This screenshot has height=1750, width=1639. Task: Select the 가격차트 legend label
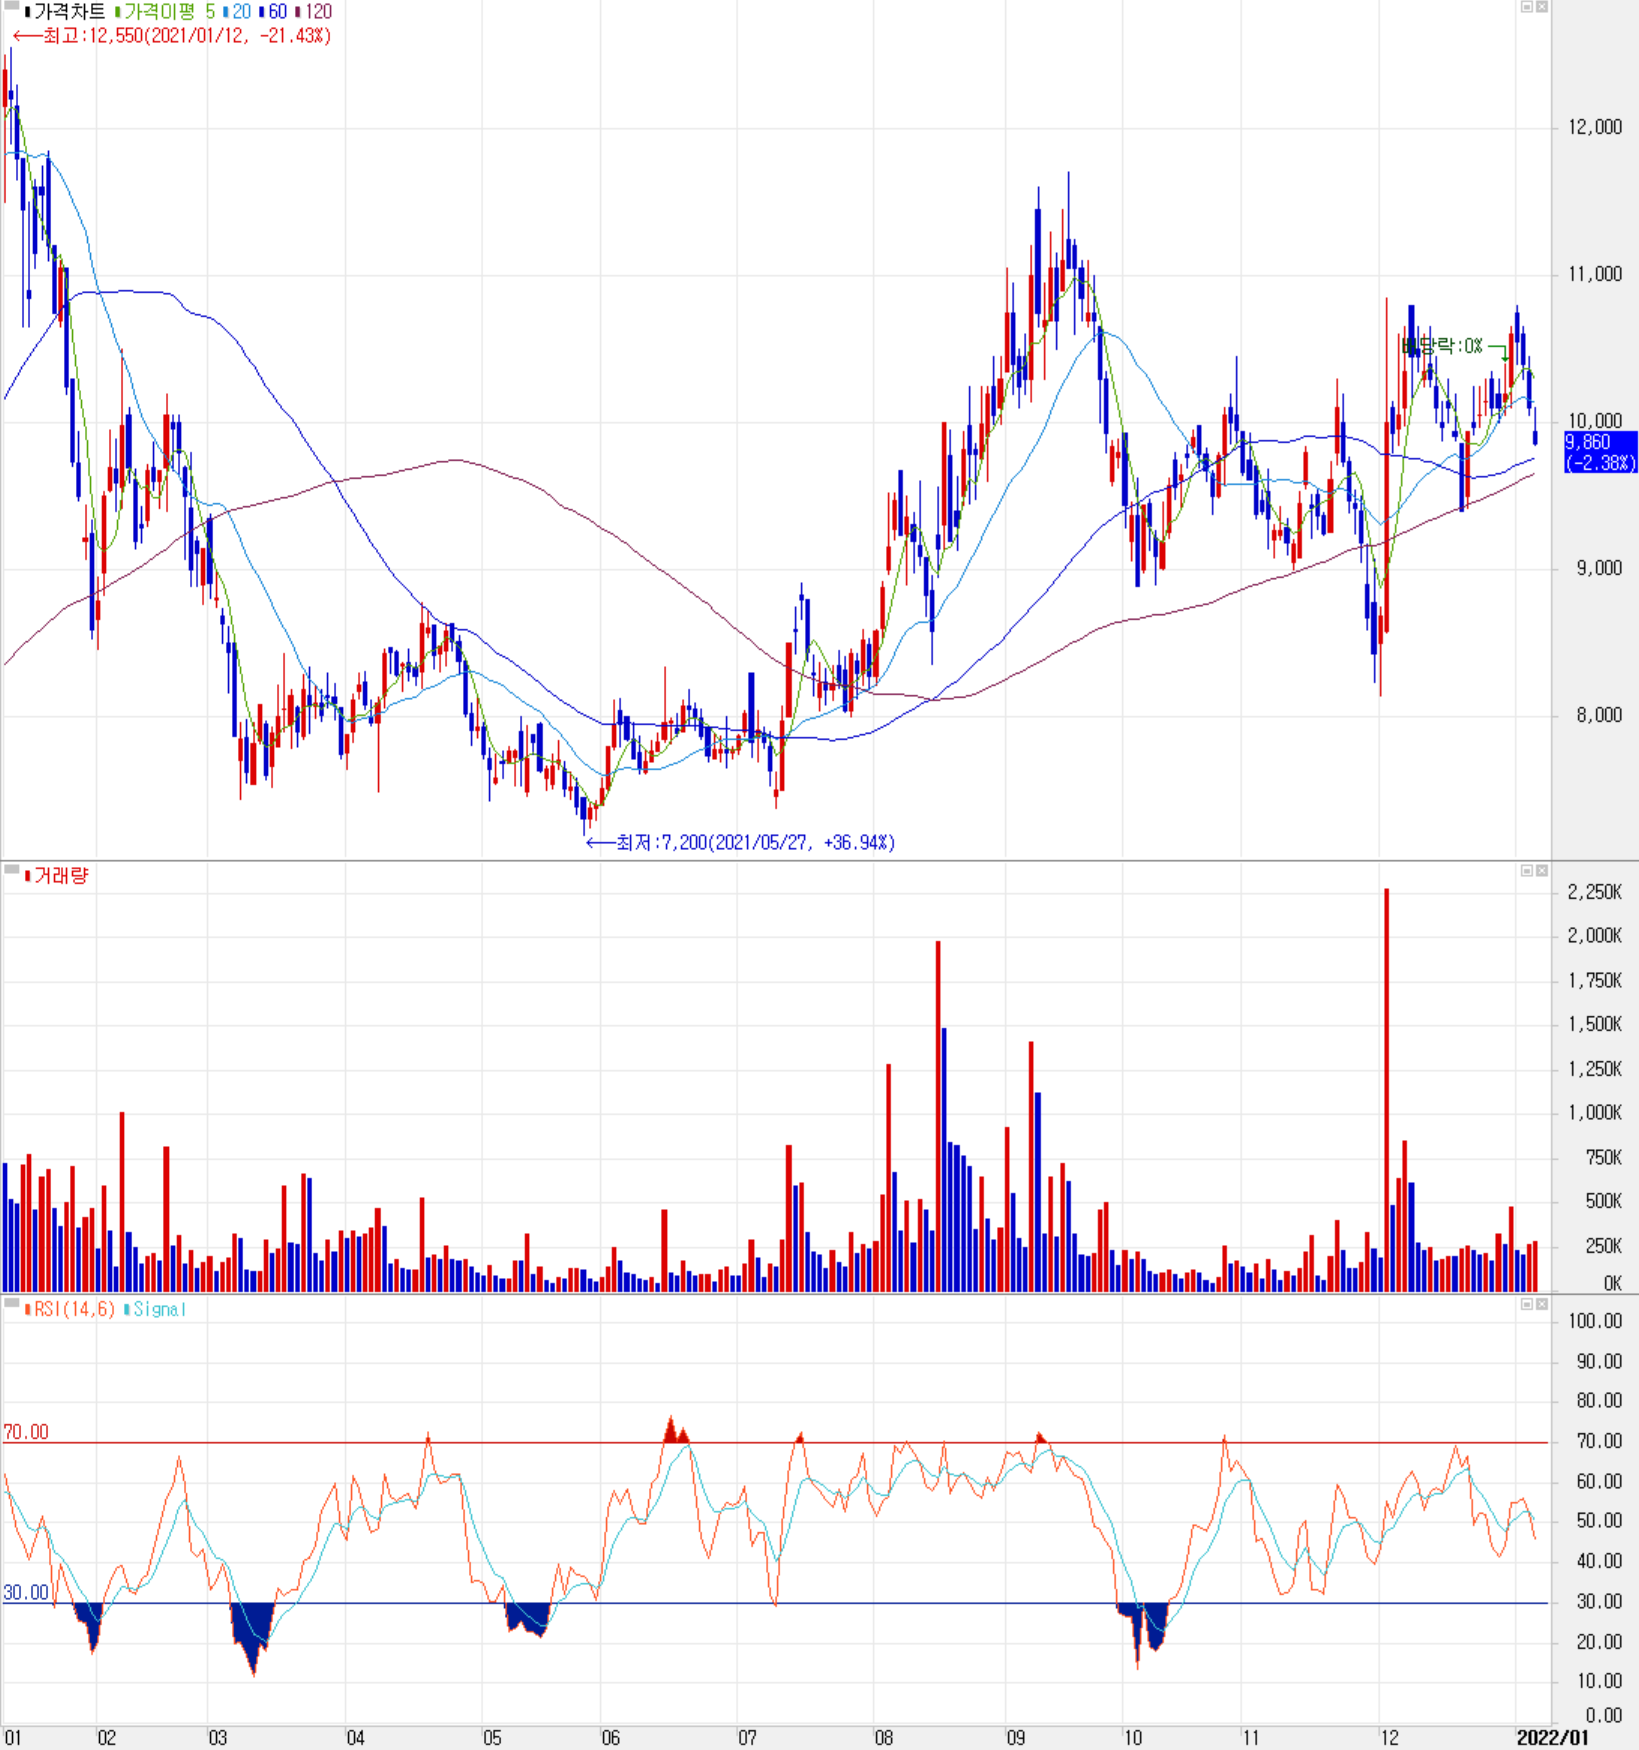coord(69,12)
